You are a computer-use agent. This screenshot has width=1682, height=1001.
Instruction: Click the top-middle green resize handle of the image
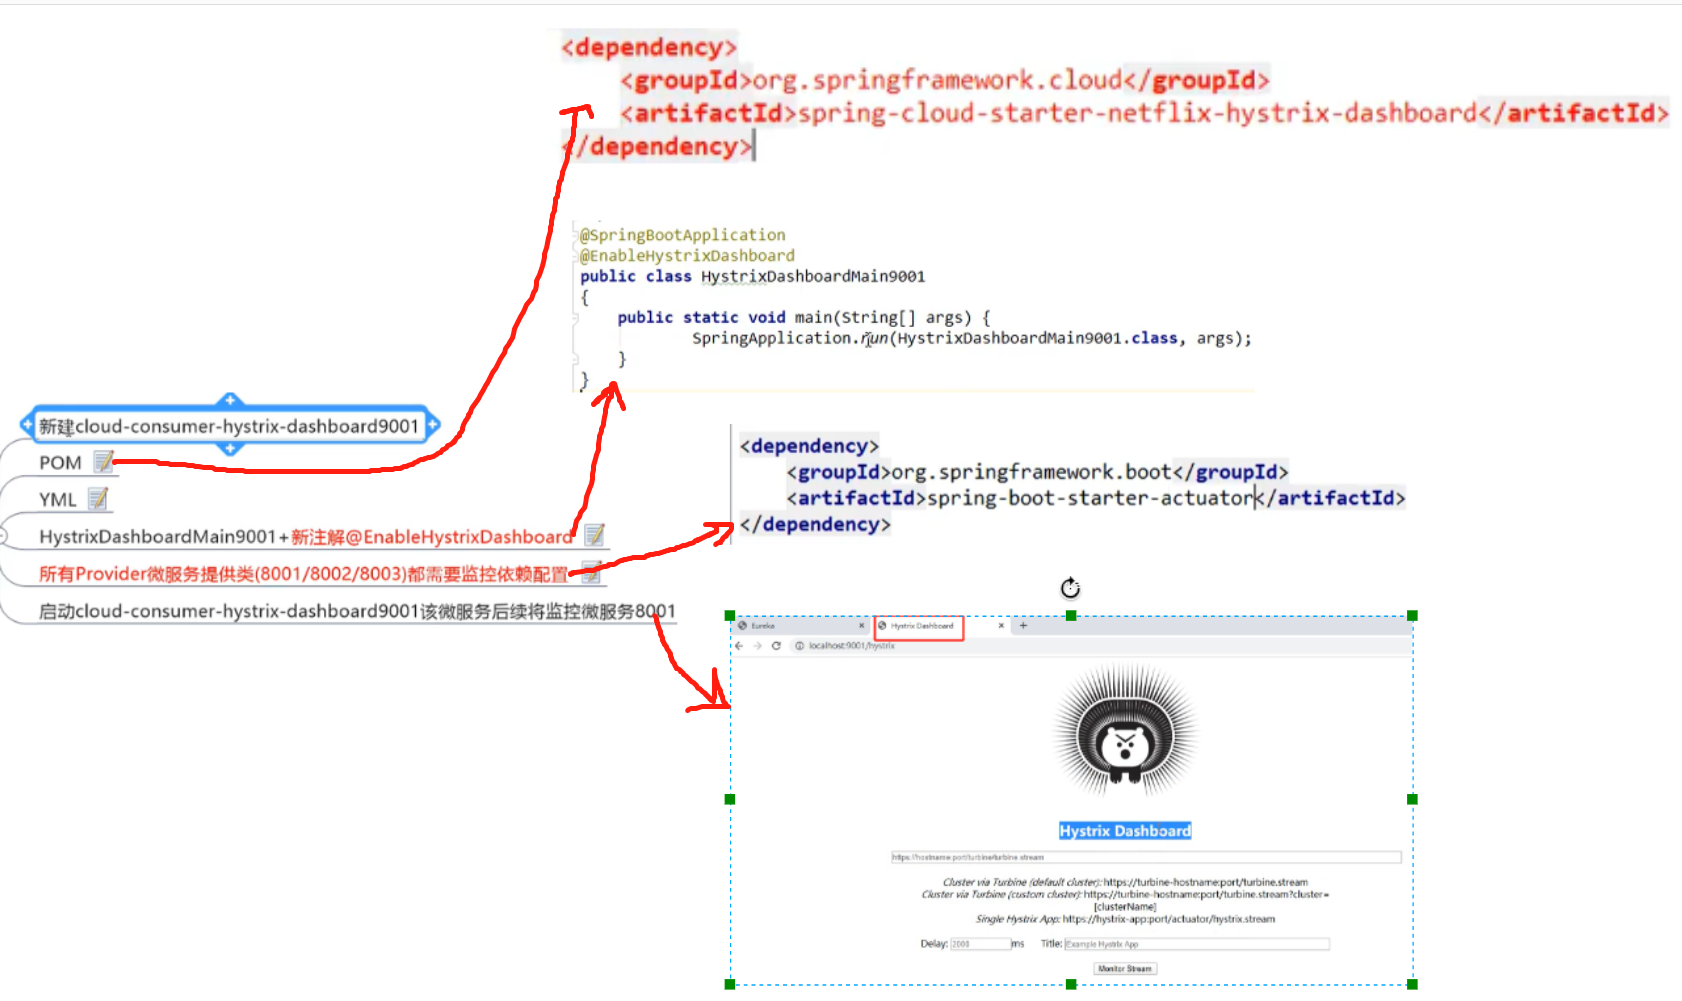click(1071, 616)
